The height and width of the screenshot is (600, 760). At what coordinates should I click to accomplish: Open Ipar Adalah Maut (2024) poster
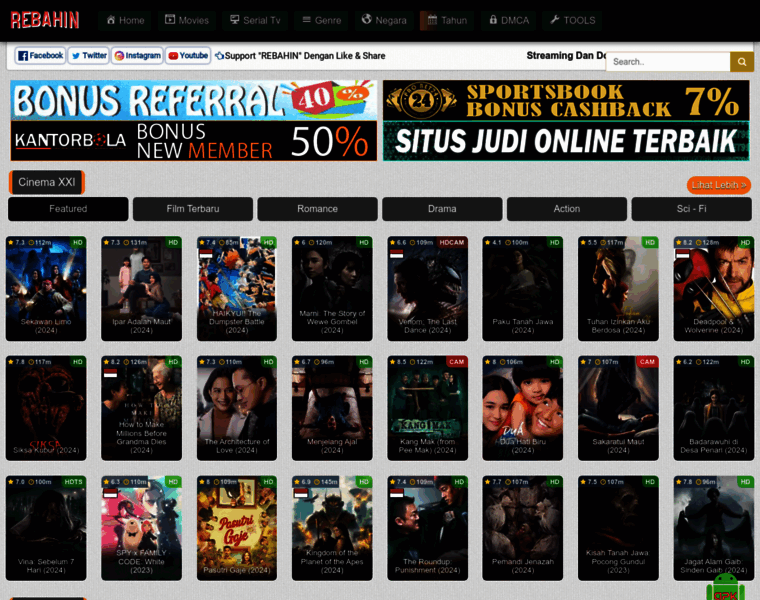[x=142, y=289]
